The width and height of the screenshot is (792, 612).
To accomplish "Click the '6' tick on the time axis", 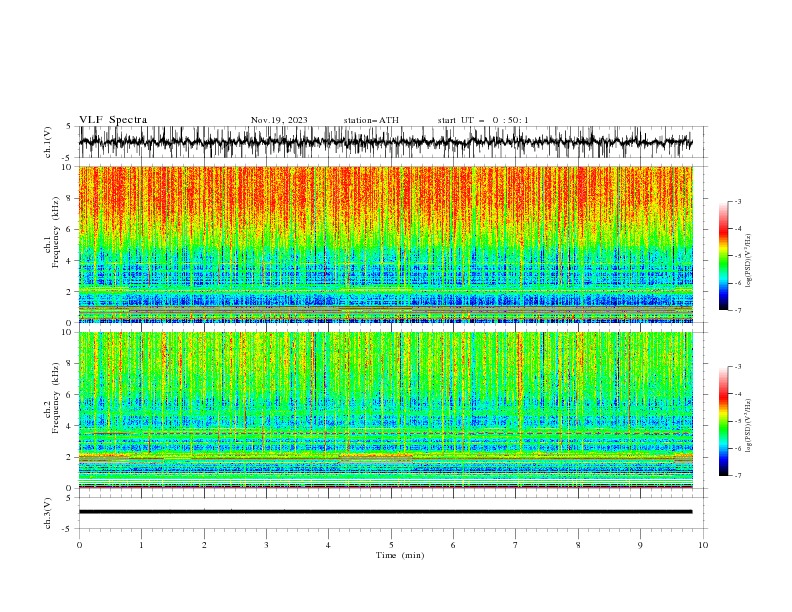I will [453, 545].
